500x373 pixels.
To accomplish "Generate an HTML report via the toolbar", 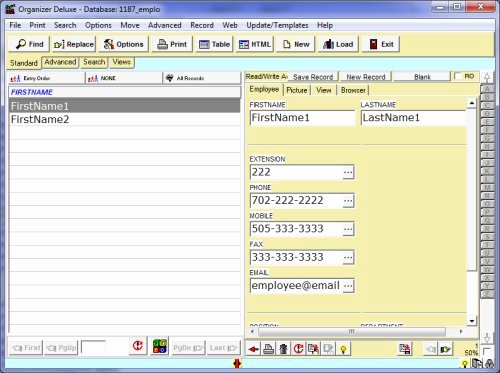I will (255, 44).
